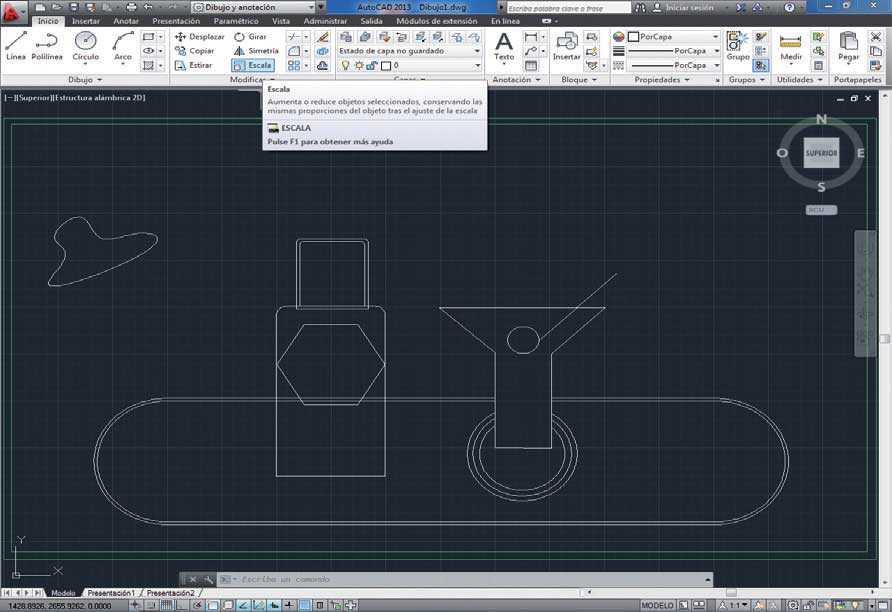
Task: Pick the Arco tool
Action: [122, 46]
